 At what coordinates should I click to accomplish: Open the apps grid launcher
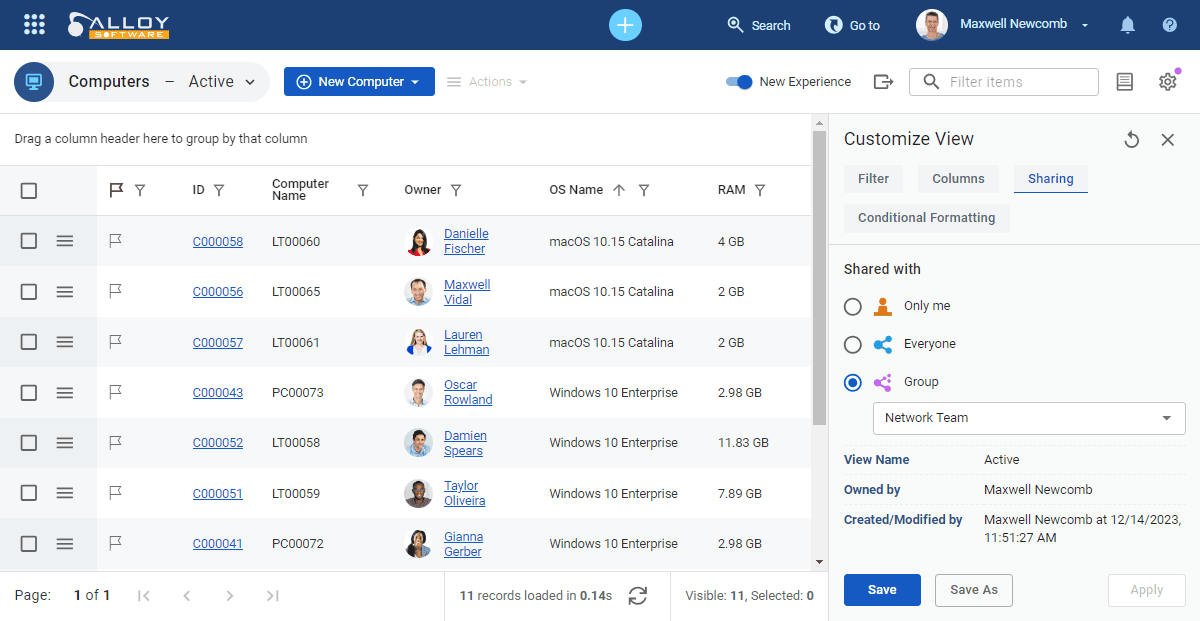coord(34,25)
